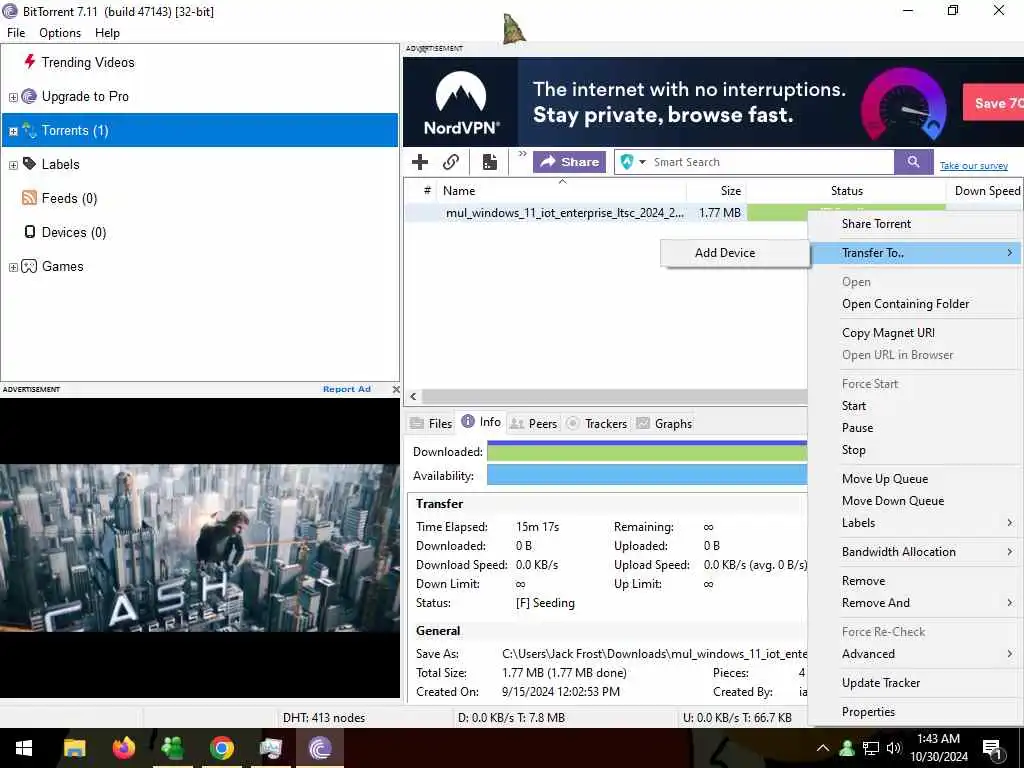This screenshot has height=768, width=1024.
Task: Expand the Remove And submenu
Action: (x=914, y=603)
